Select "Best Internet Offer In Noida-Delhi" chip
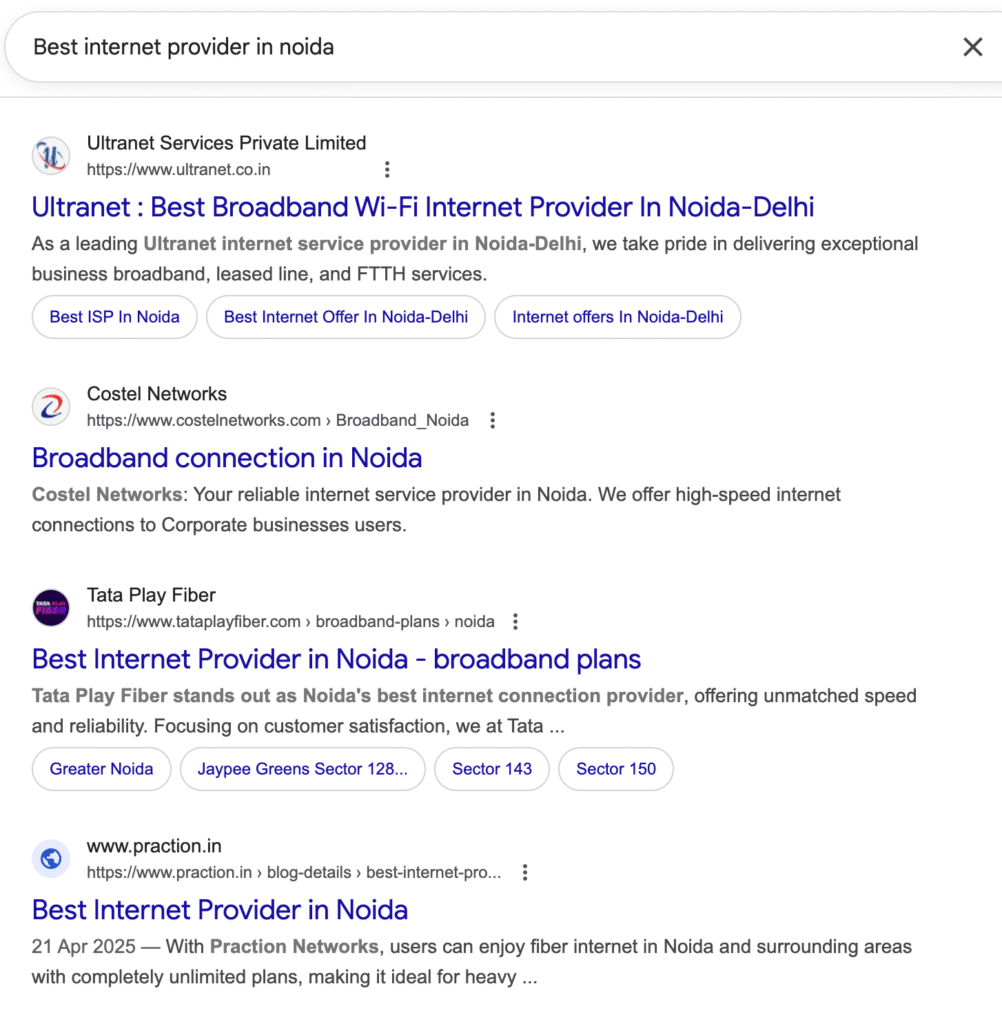 tap(346, 317)
